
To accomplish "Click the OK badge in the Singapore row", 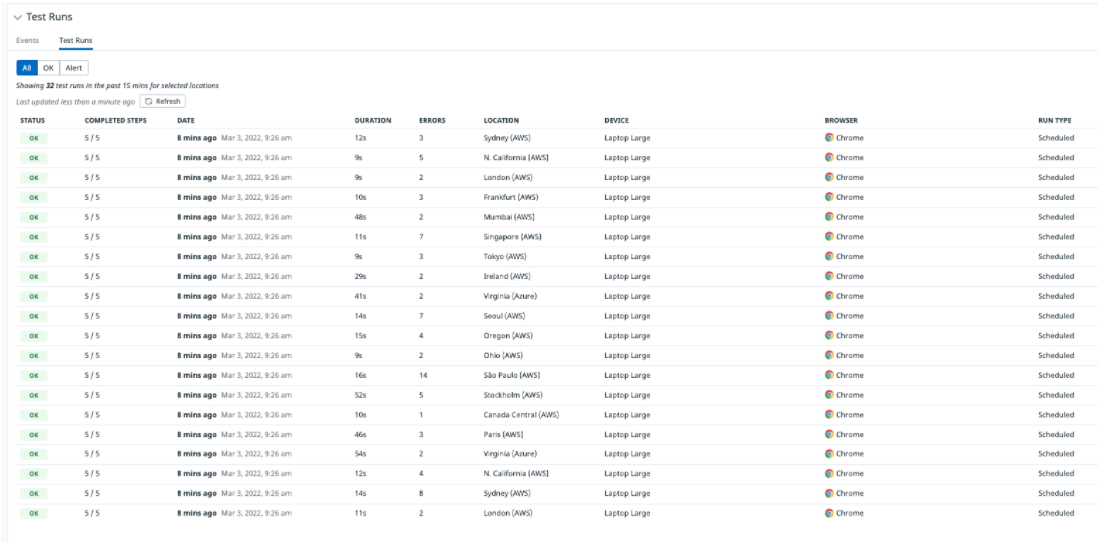I will pos(34,237).
